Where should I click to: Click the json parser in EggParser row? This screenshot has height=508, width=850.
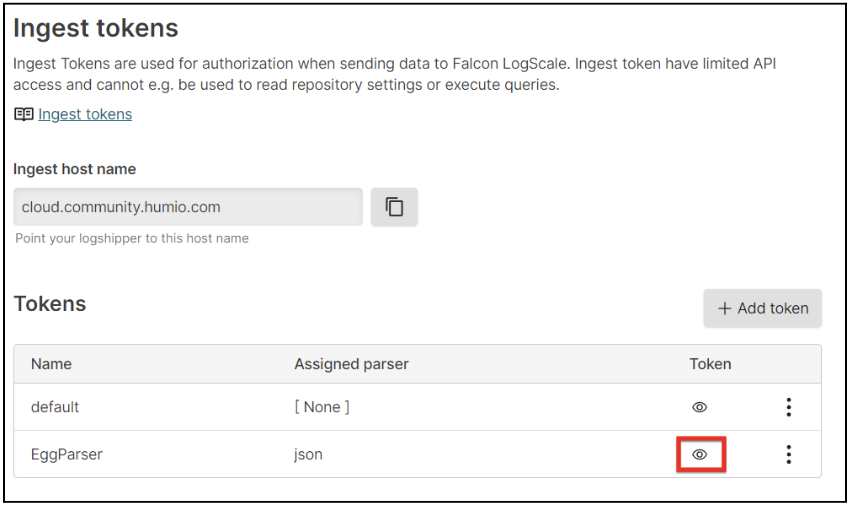coord(308,454)
